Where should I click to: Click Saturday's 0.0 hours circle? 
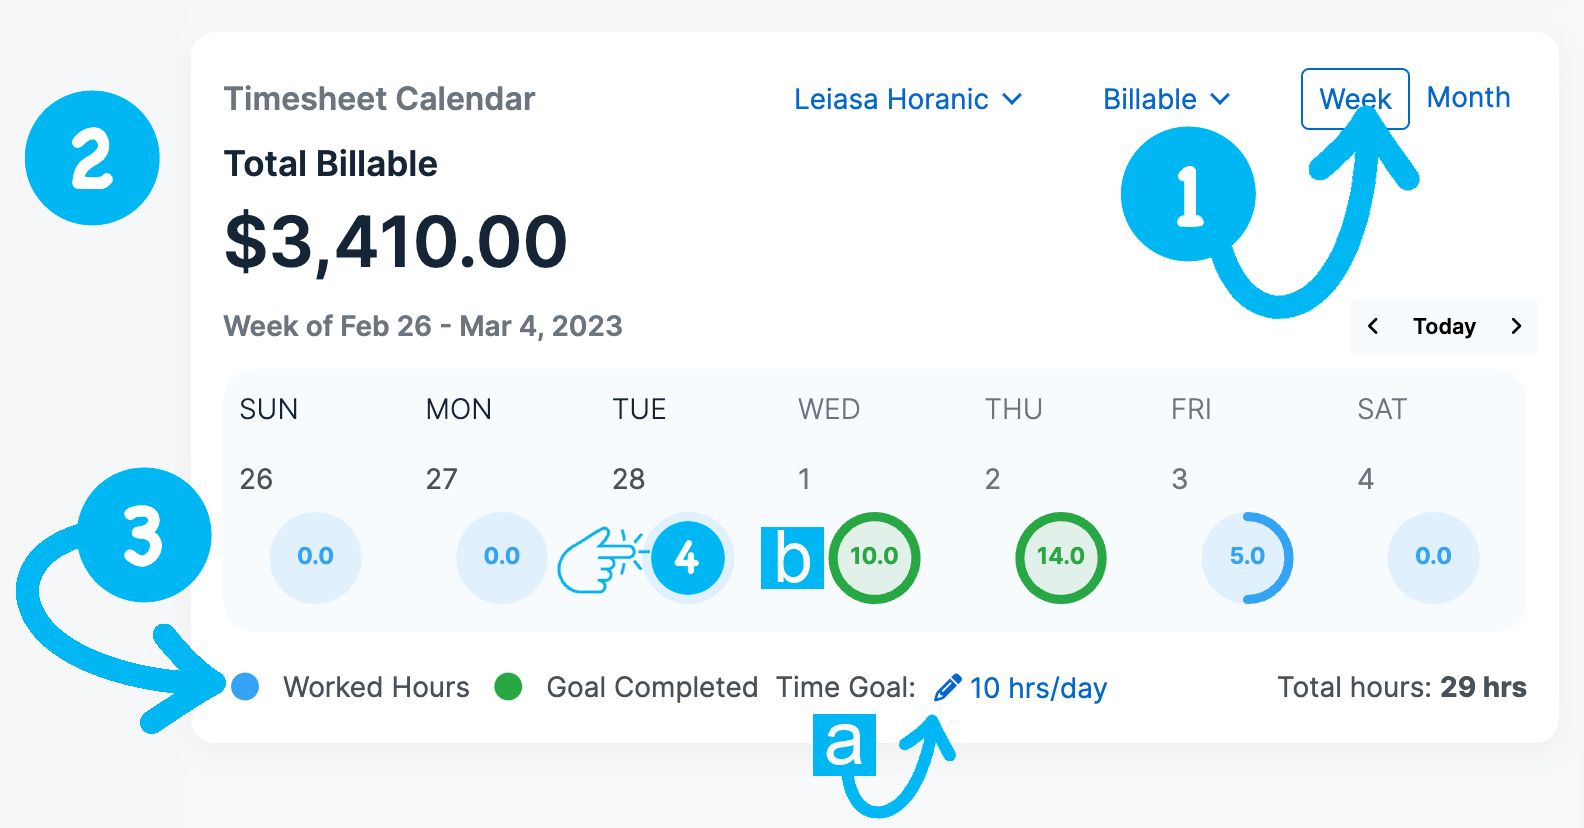point(1433,558)
